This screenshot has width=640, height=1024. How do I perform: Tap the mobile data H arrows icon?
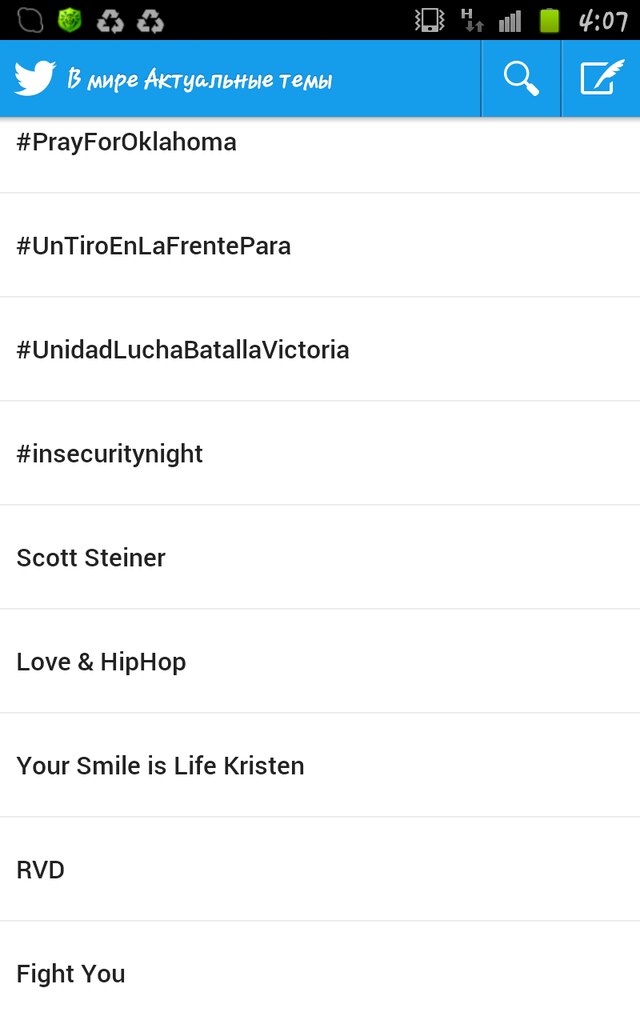(x=472, y=20)
